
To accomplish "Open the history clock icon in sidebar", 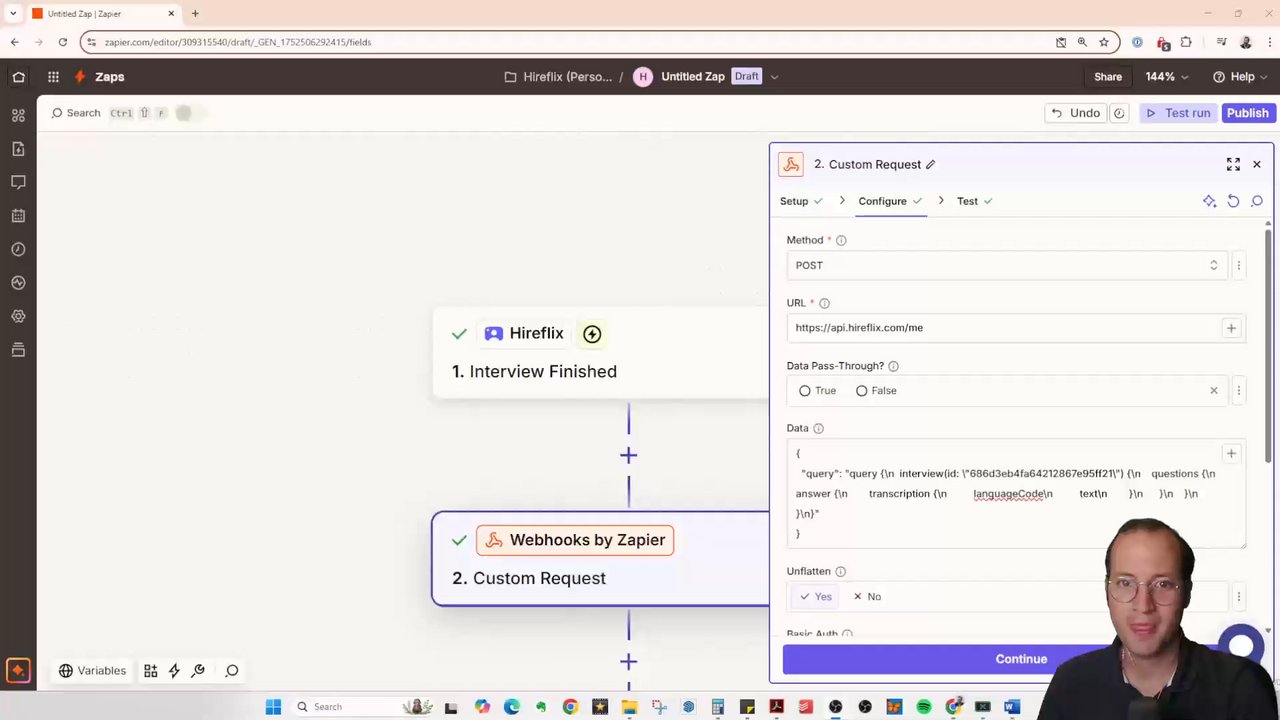I will click(x=18, y=249).
